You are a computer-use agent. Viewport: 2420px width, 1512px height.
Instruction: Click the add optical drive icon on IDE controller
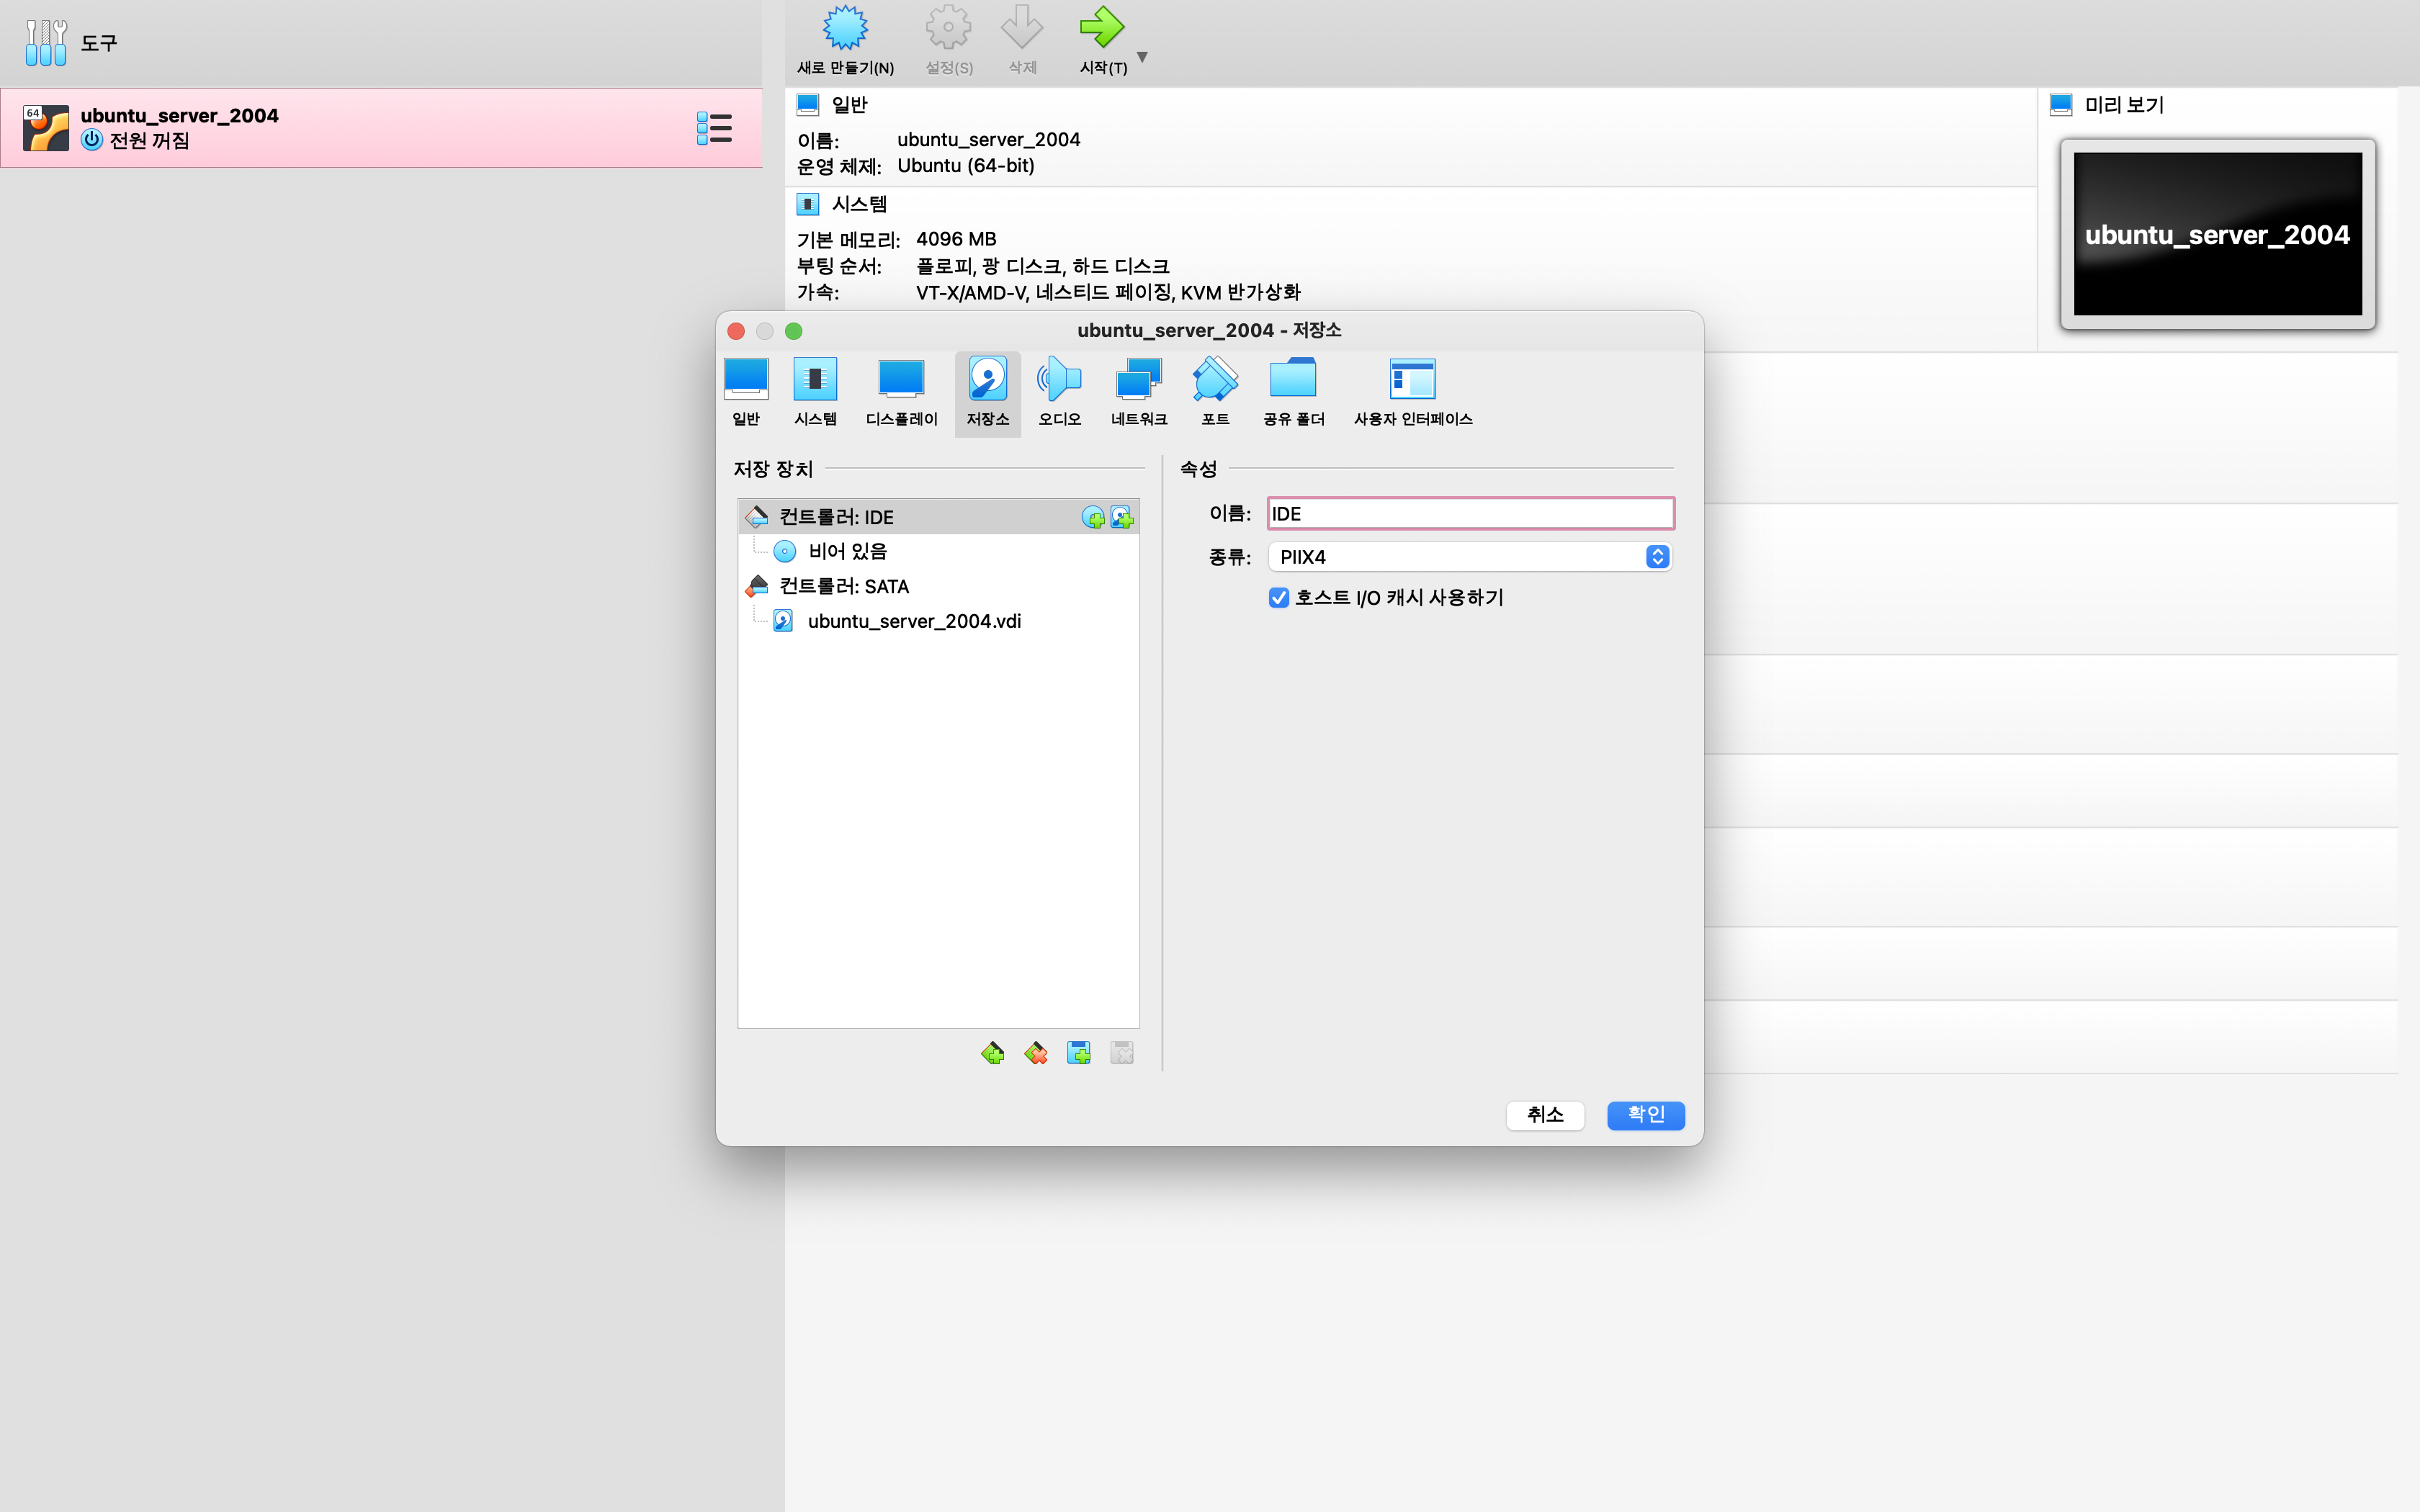tap(1093, 517)
